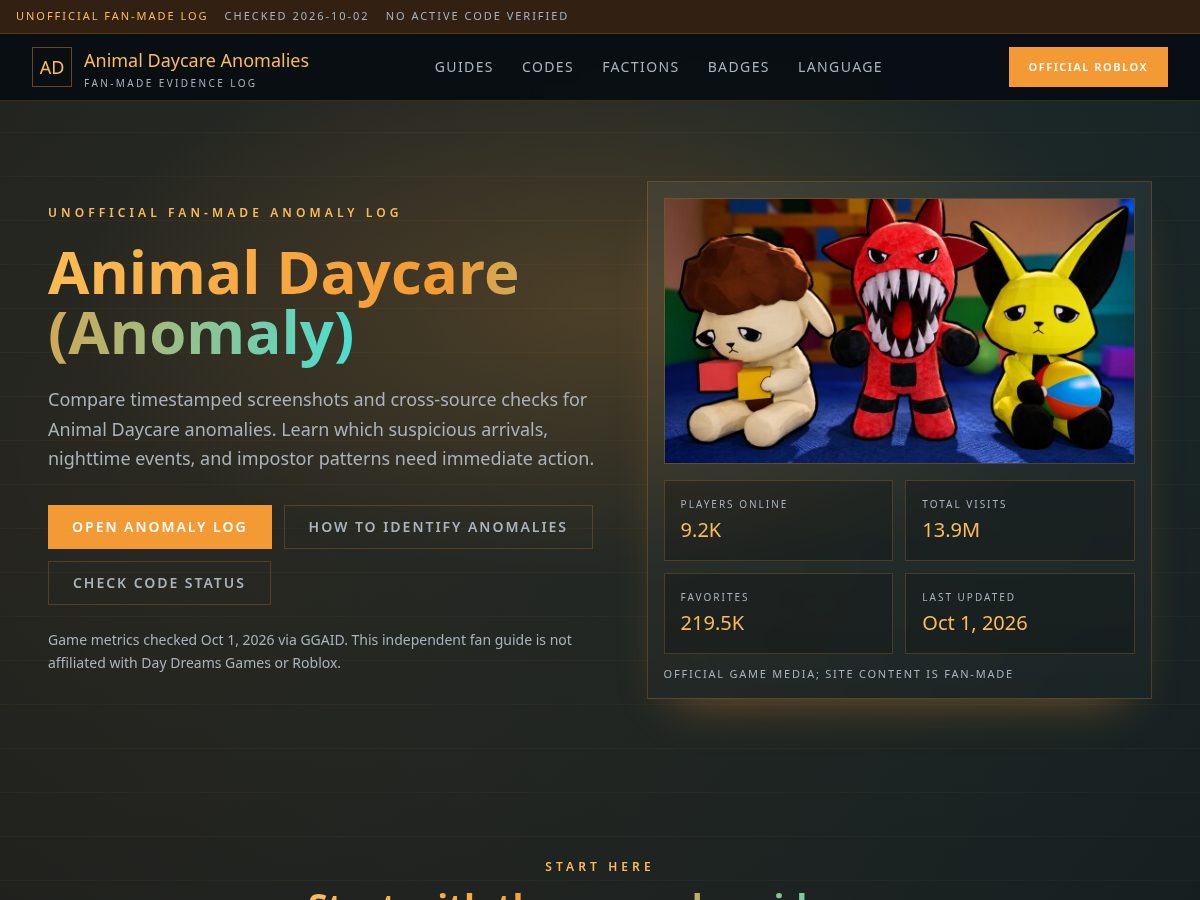This screenshot has height=900, width=1200.
Task: View the plush animals game thumbnail
Action: click(x=899, y=331)
